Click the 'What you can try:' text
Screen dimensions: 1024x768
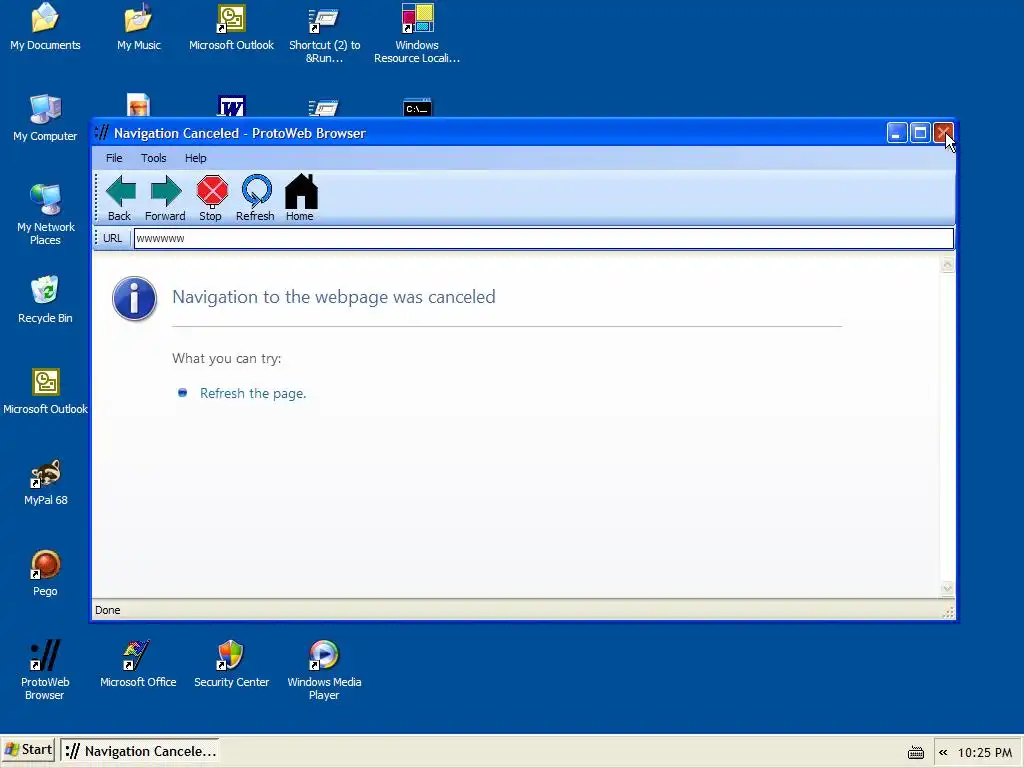[227, 359]
